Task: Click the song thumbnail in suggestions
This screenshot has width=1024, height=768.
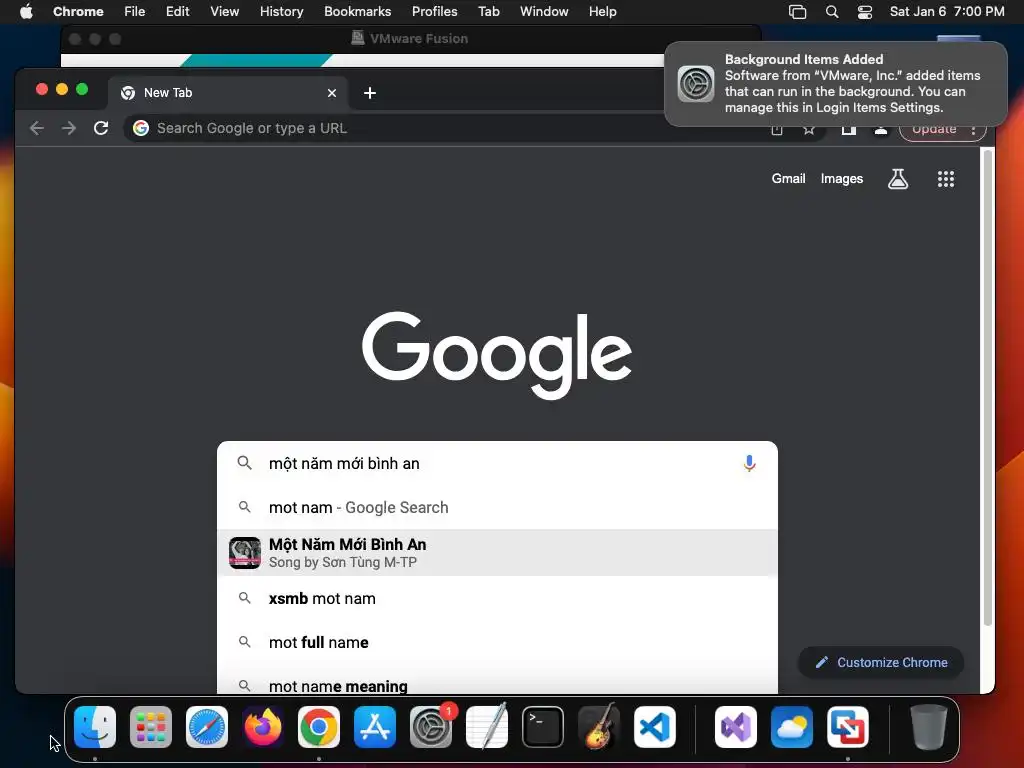Action: [245, 553]
